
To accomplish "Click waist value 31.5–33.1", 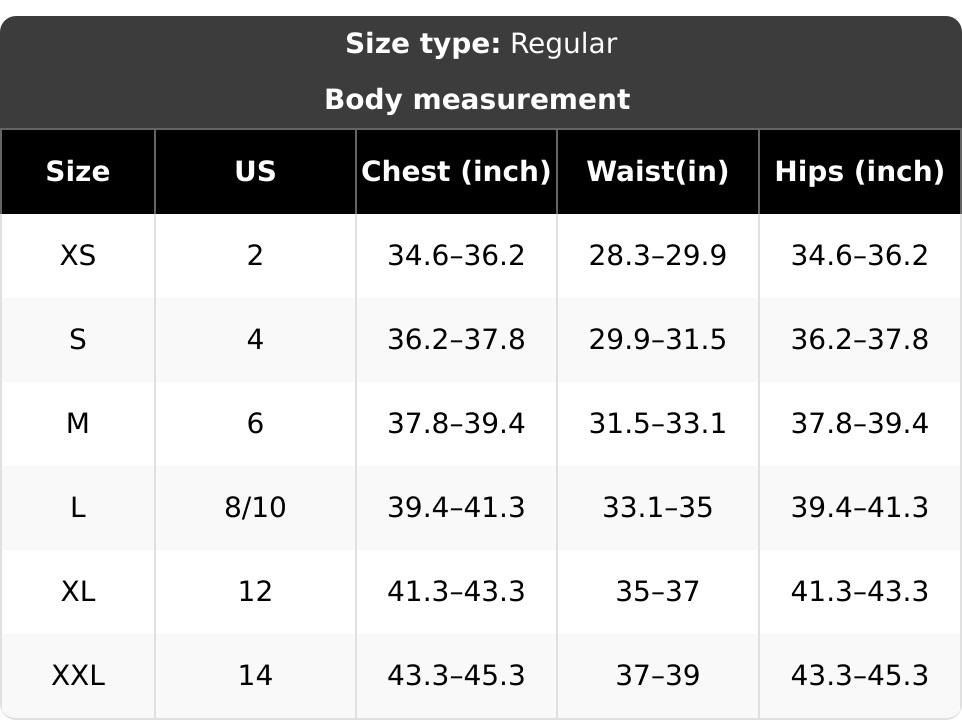I will click(658, 423).
